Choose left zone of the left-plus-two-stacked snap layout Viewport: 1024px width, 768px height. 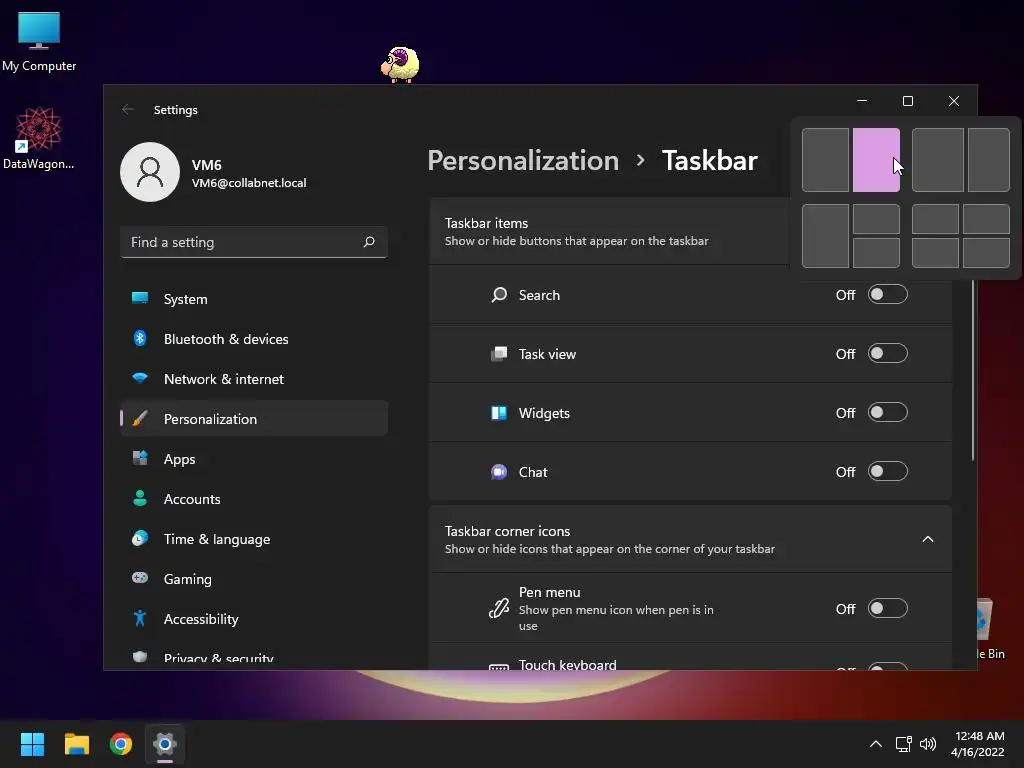click(825, 236)
